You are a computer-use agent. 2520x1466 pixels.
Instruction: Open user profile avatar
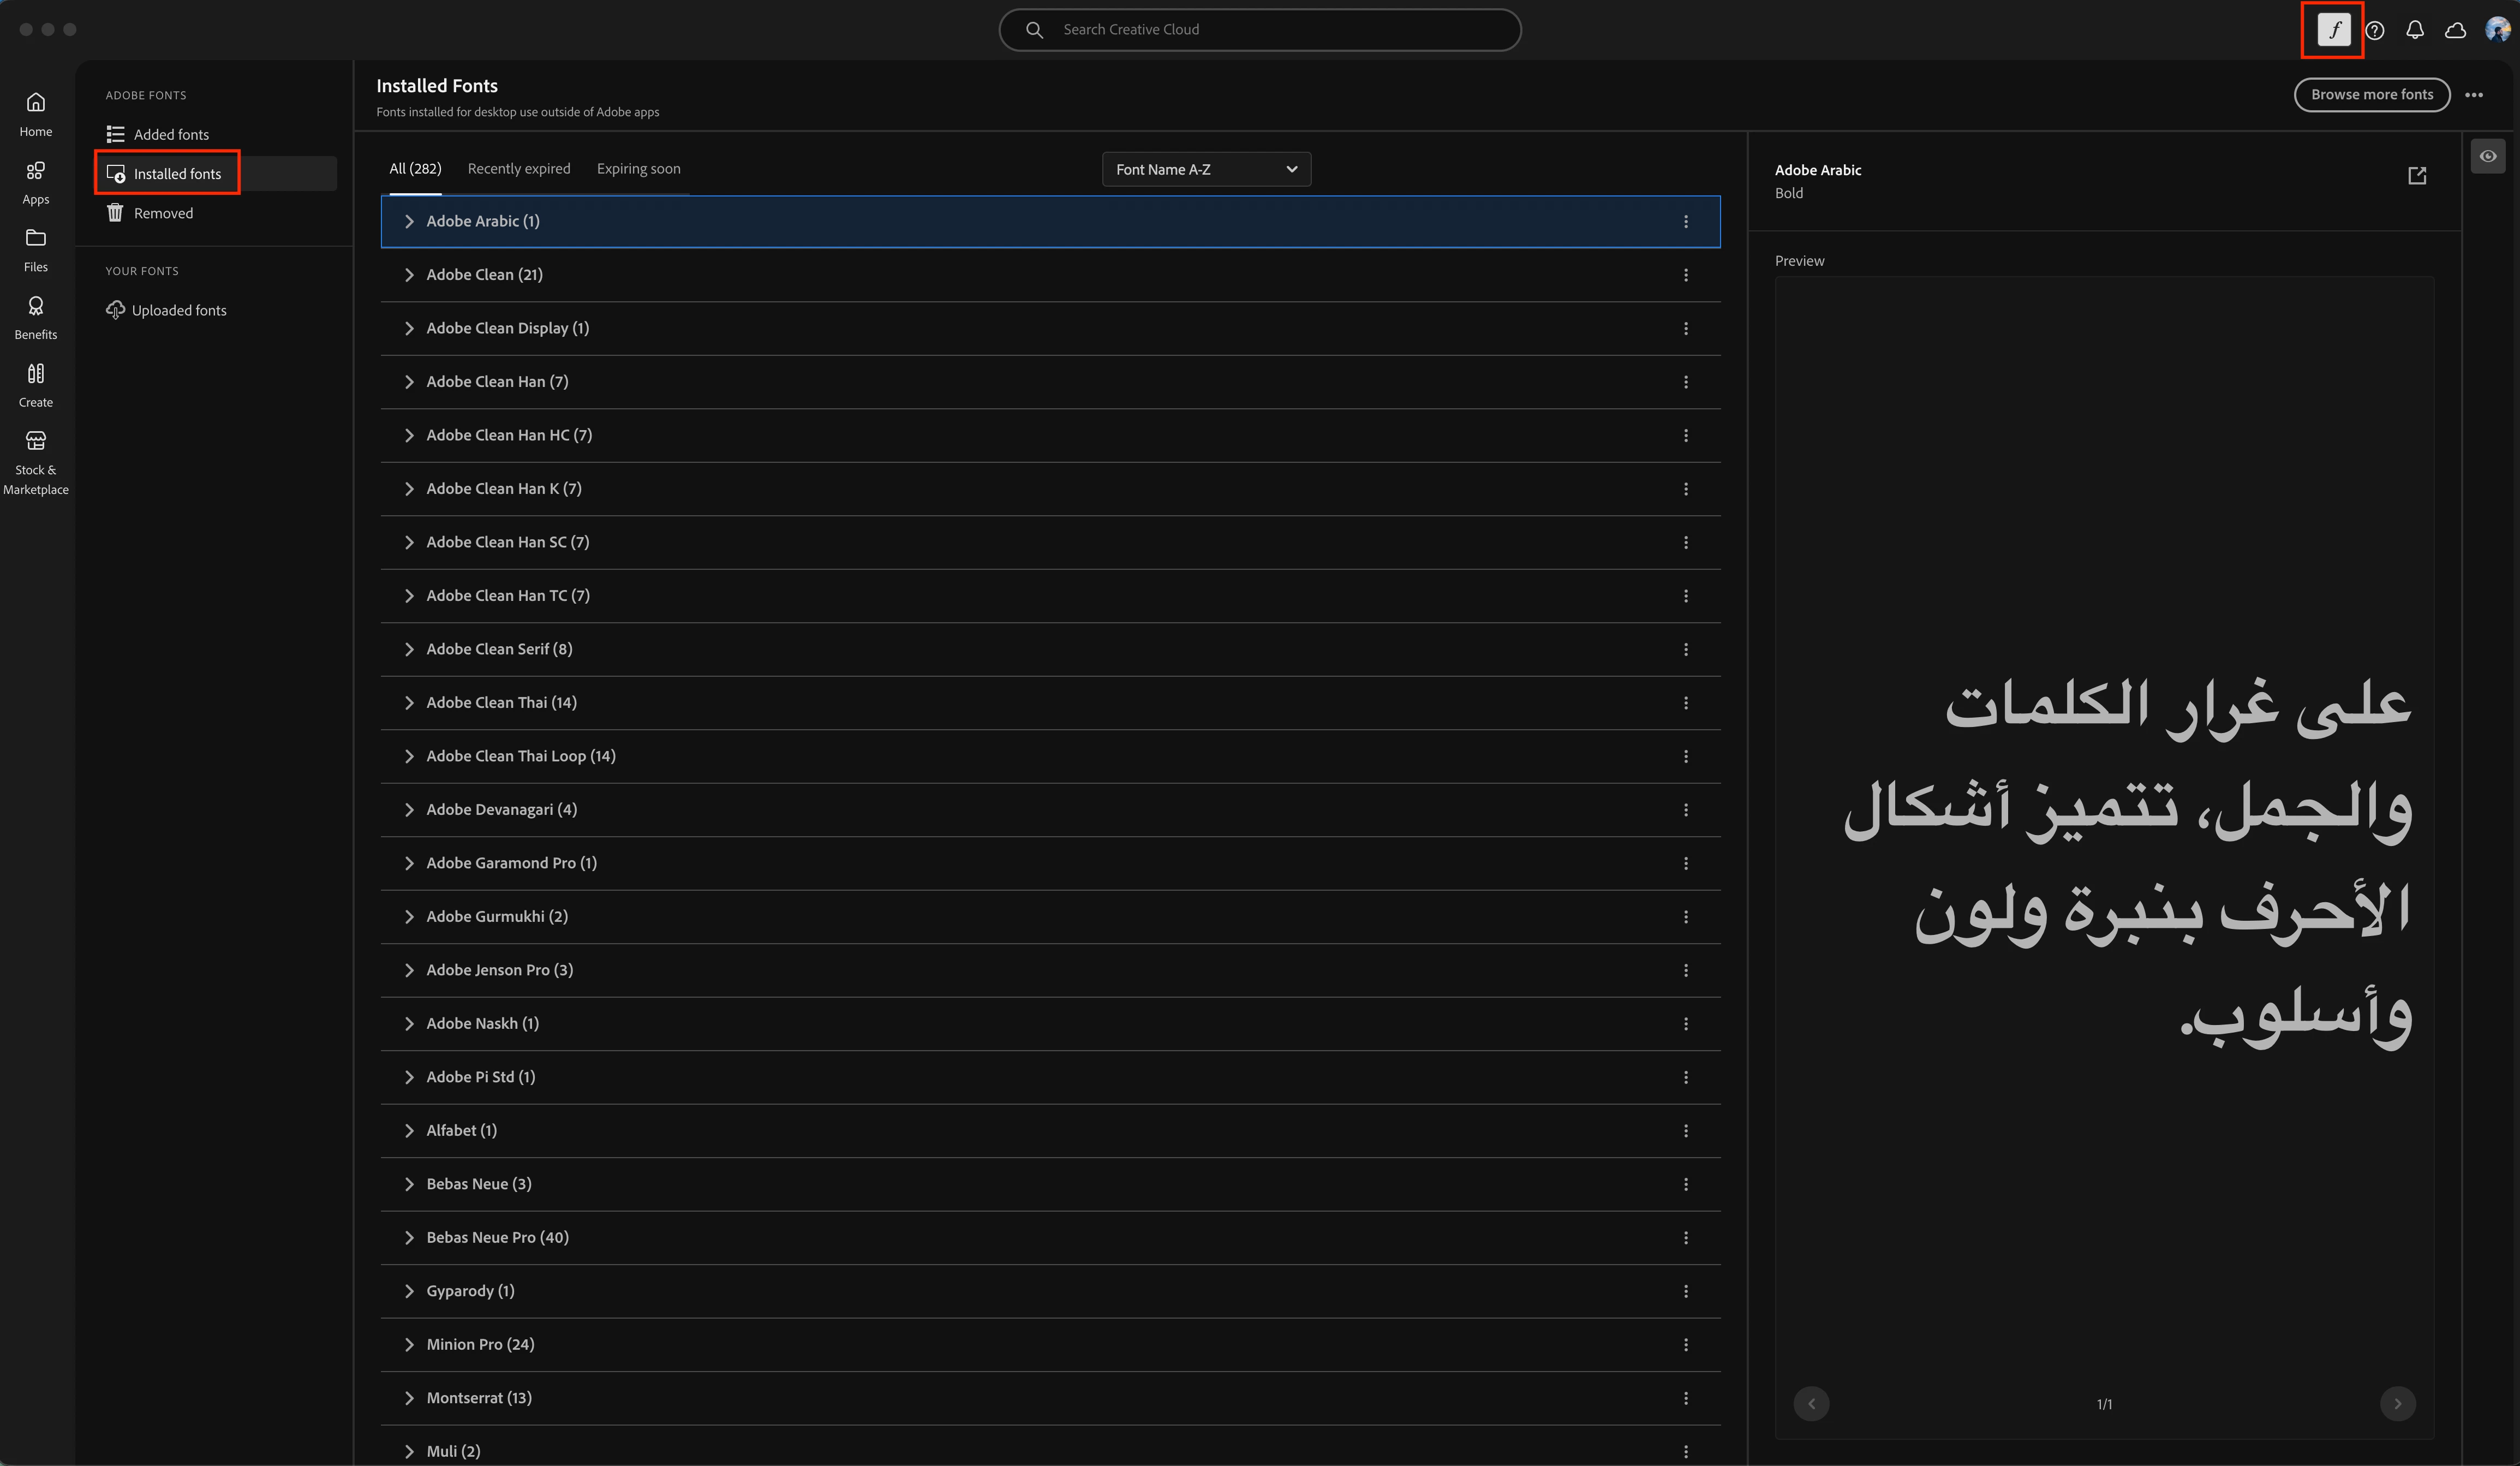point(2497,30)
